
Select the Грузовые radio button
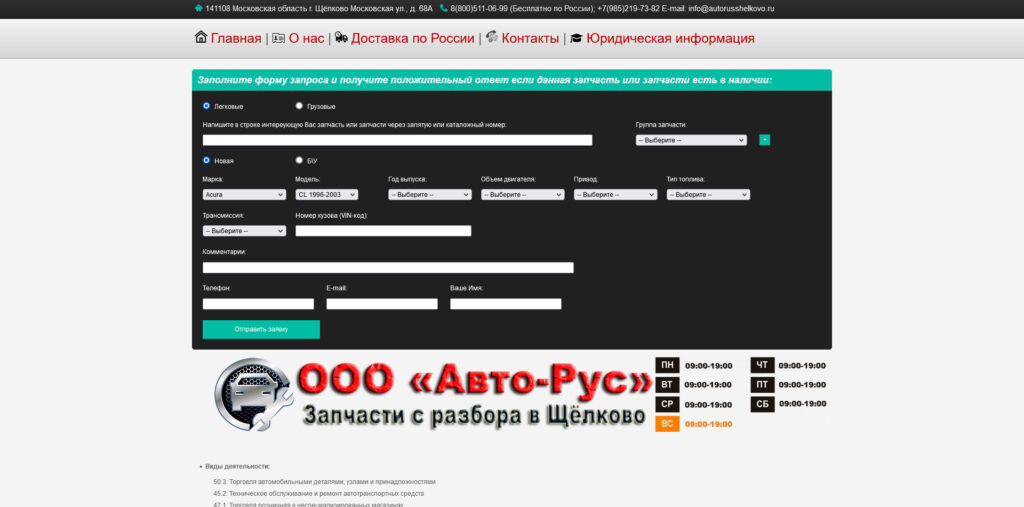click(299, 105)
